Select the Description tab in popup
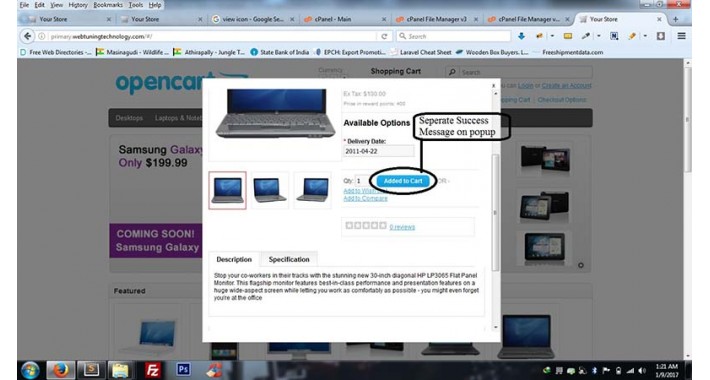 pos(234,260)
